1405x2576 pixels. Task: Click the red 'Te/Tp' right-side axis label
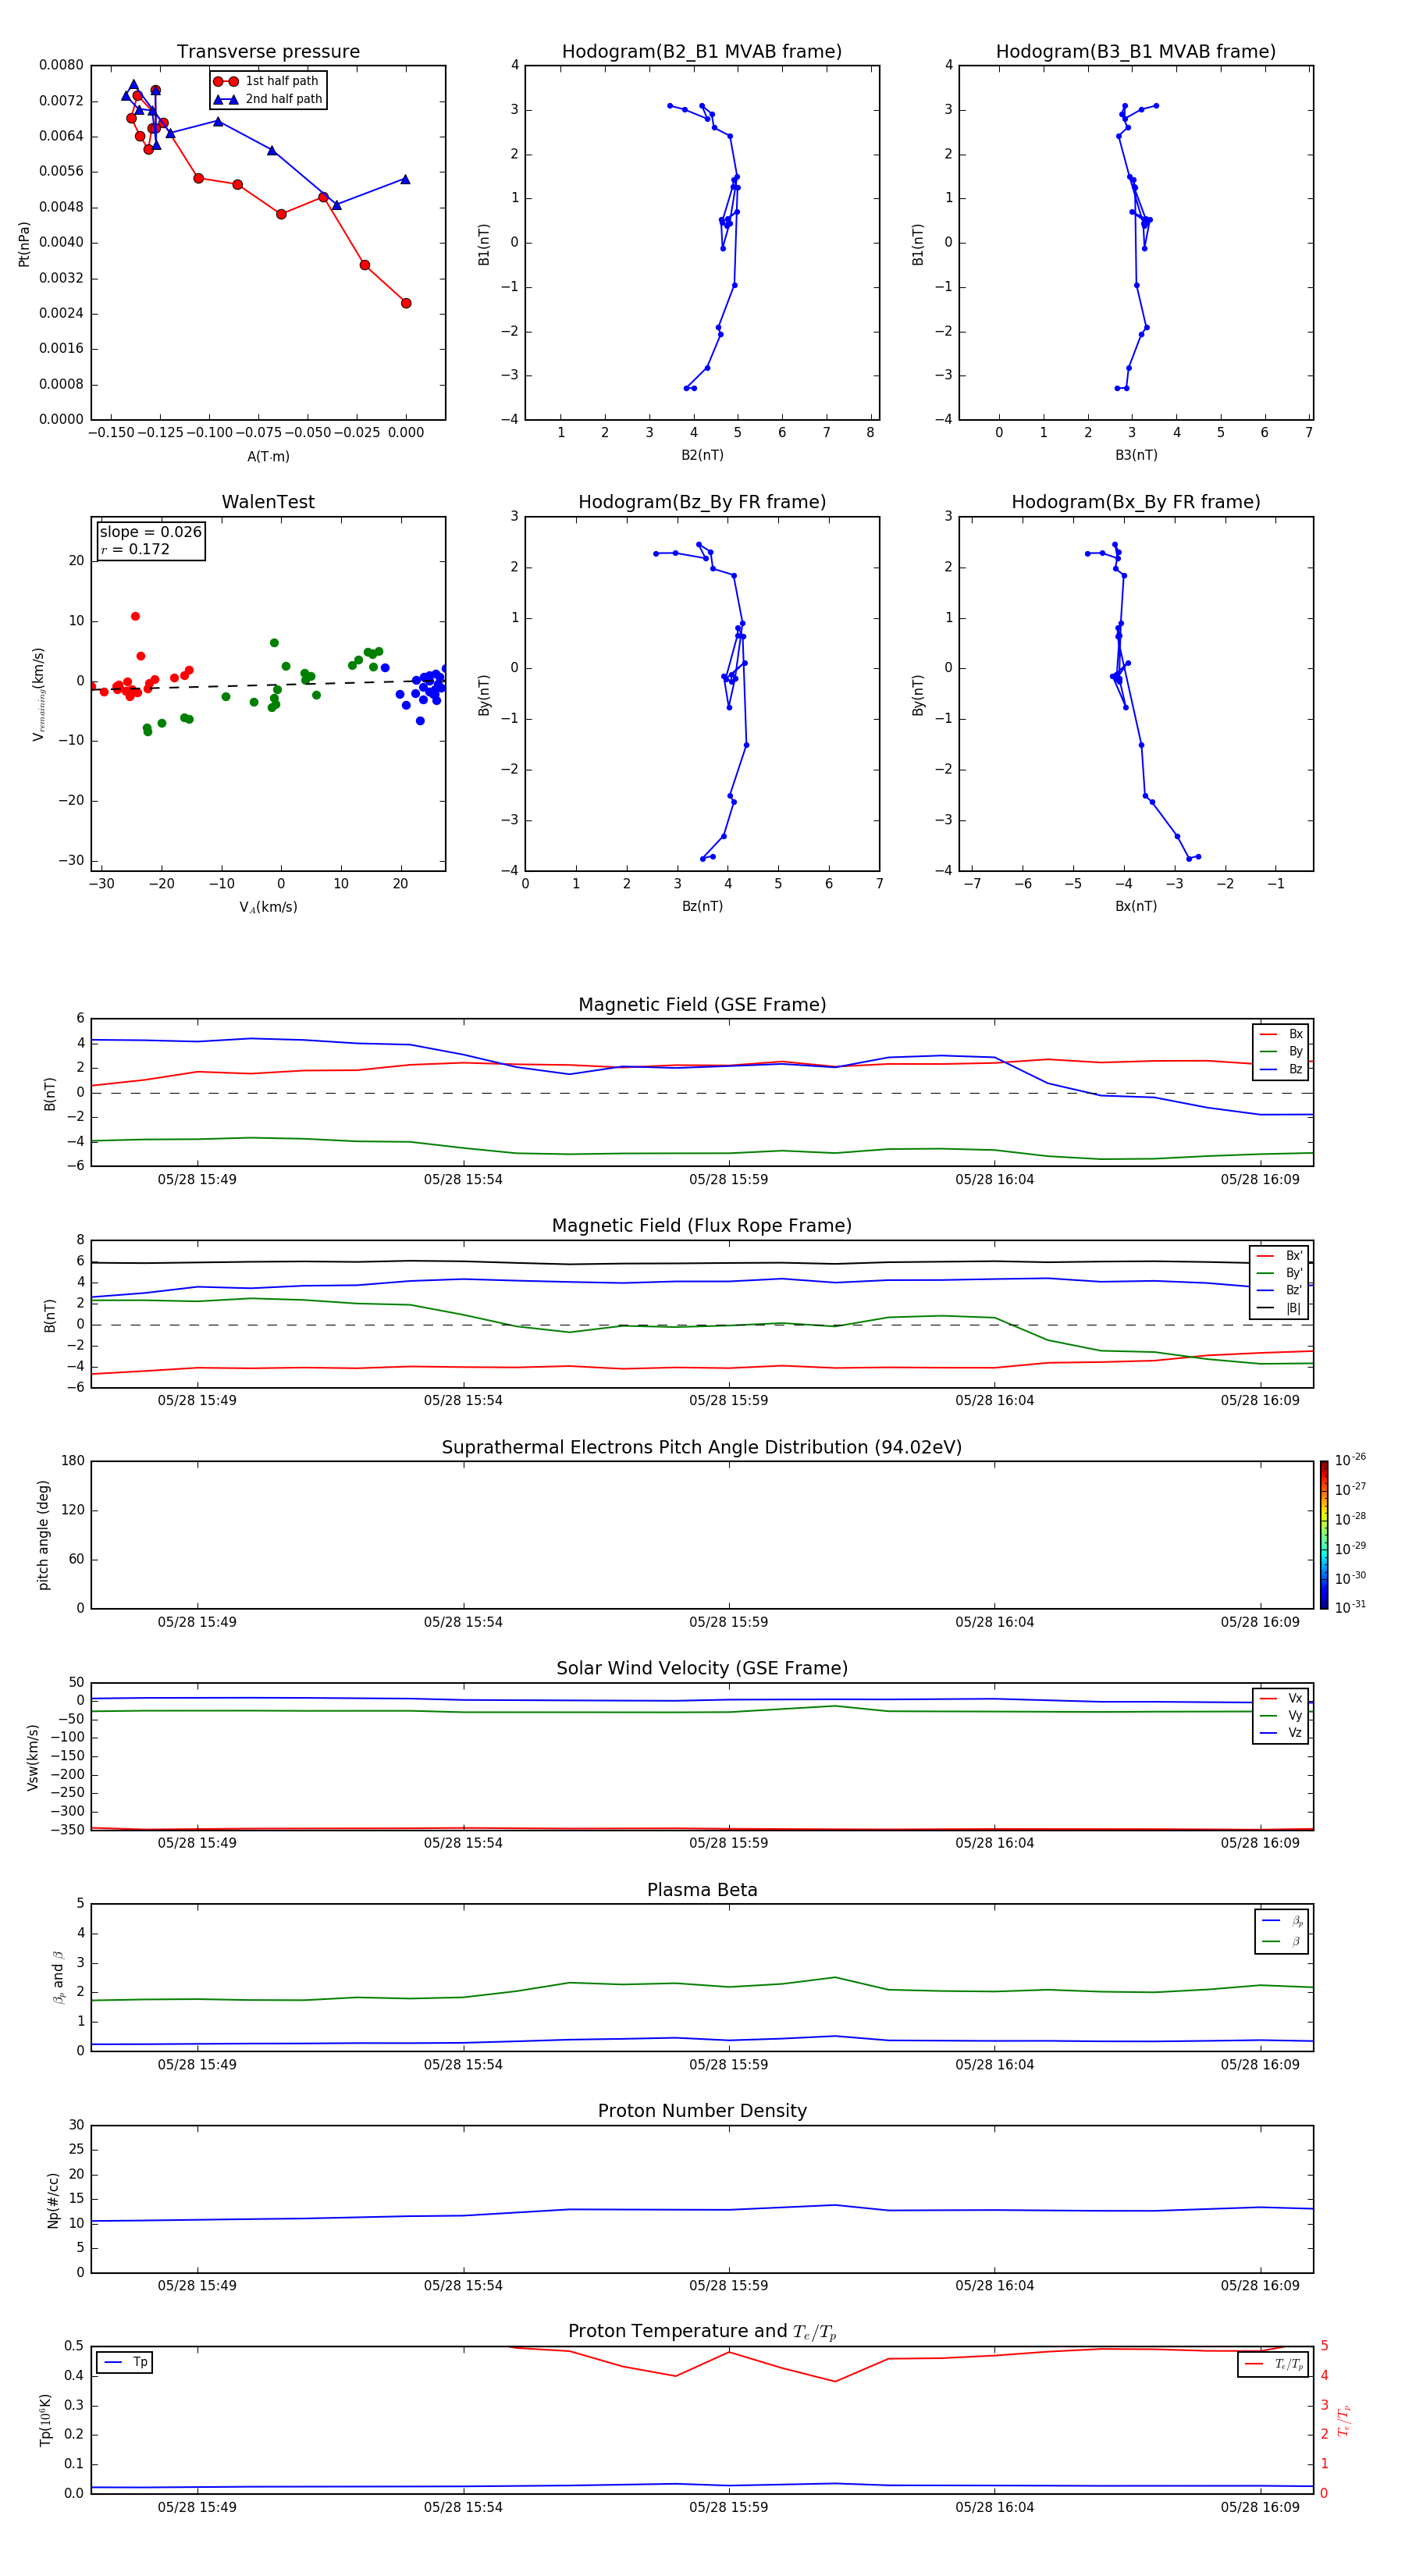[x=1344, y=2420]
